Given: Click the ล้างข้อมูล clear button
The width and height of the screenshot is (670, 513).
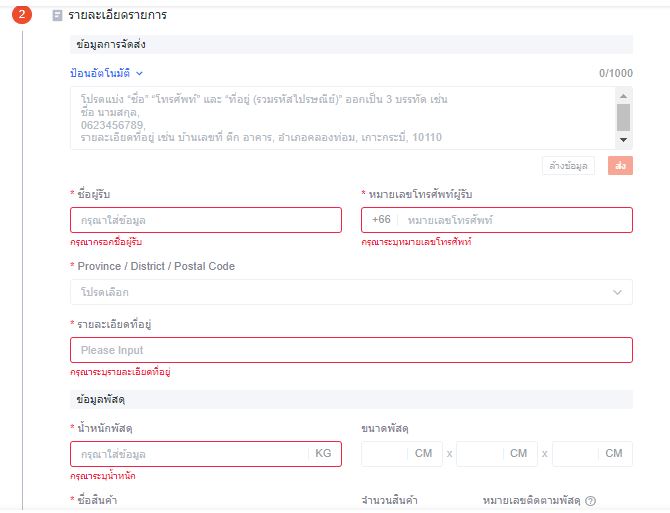Looking at the screenshot, I should click(568, 166).
